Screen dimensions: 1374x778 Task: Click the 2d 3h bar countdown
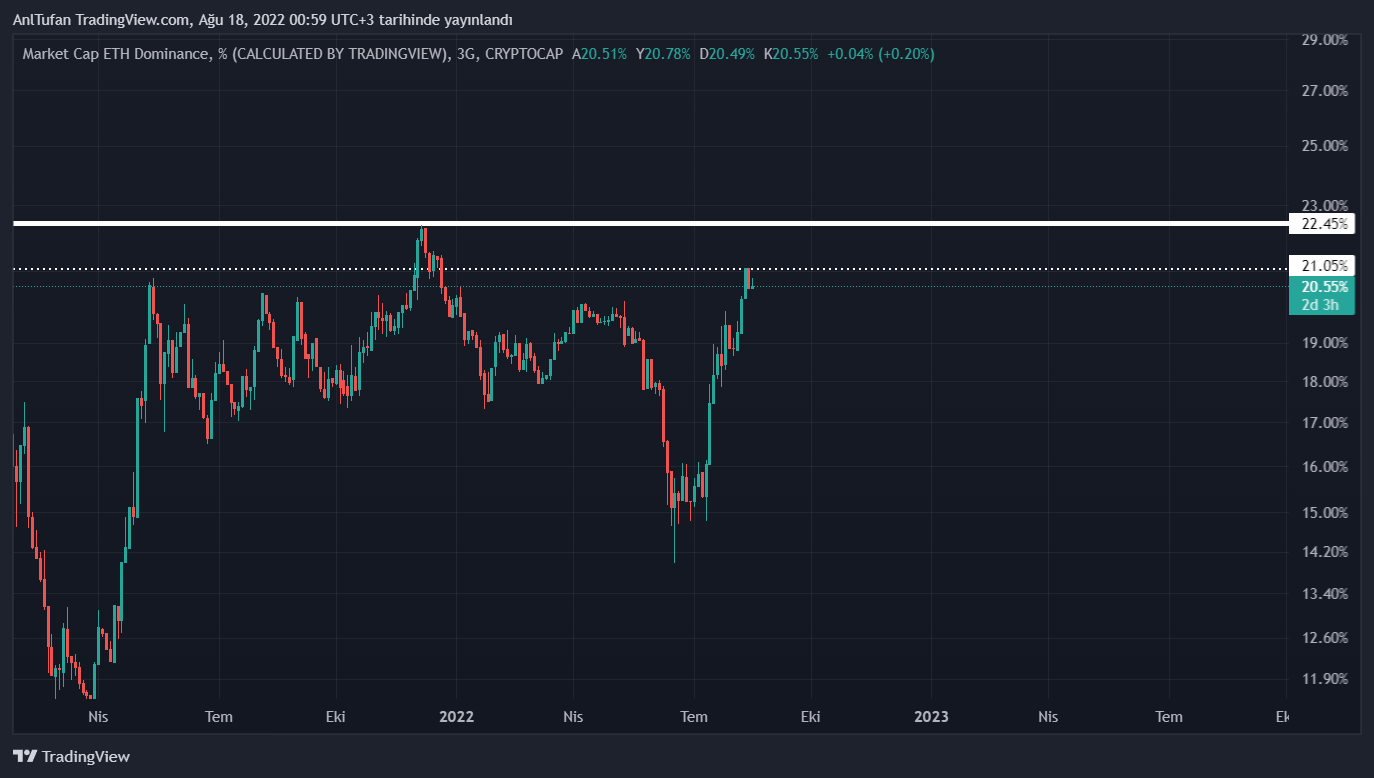[1322, 304]
